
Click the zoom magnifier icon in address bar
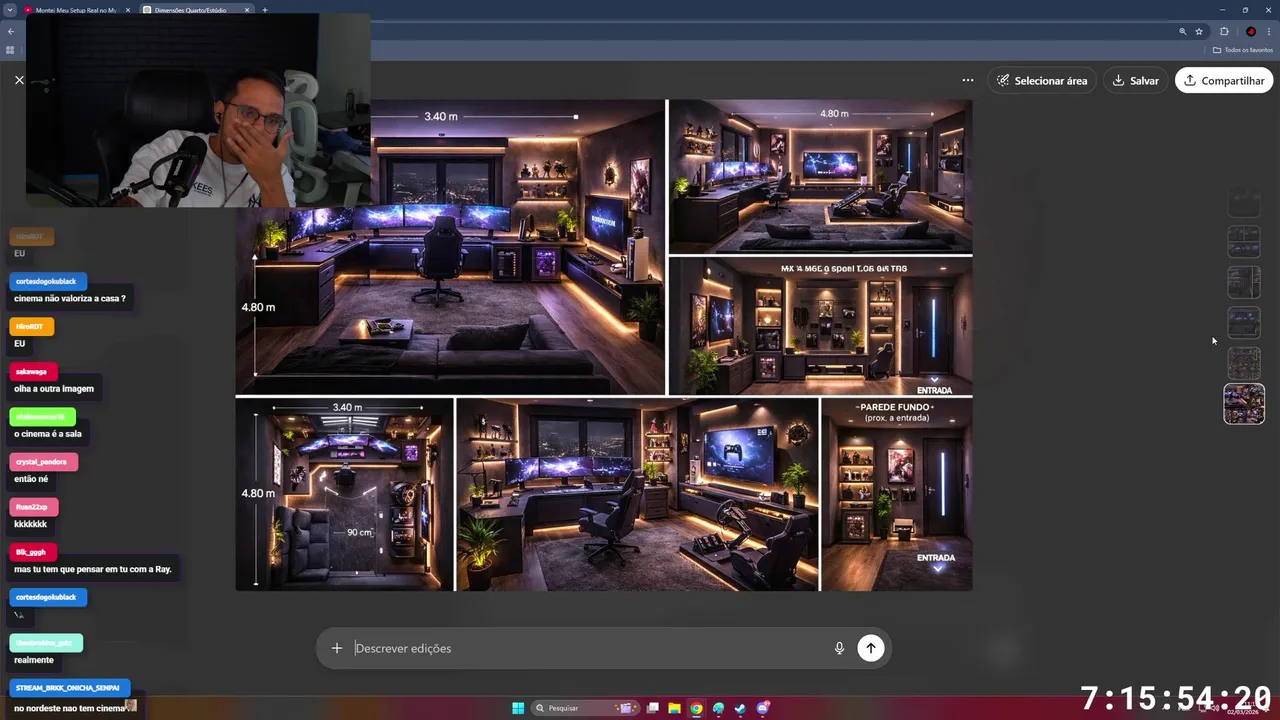(1183, 31)
